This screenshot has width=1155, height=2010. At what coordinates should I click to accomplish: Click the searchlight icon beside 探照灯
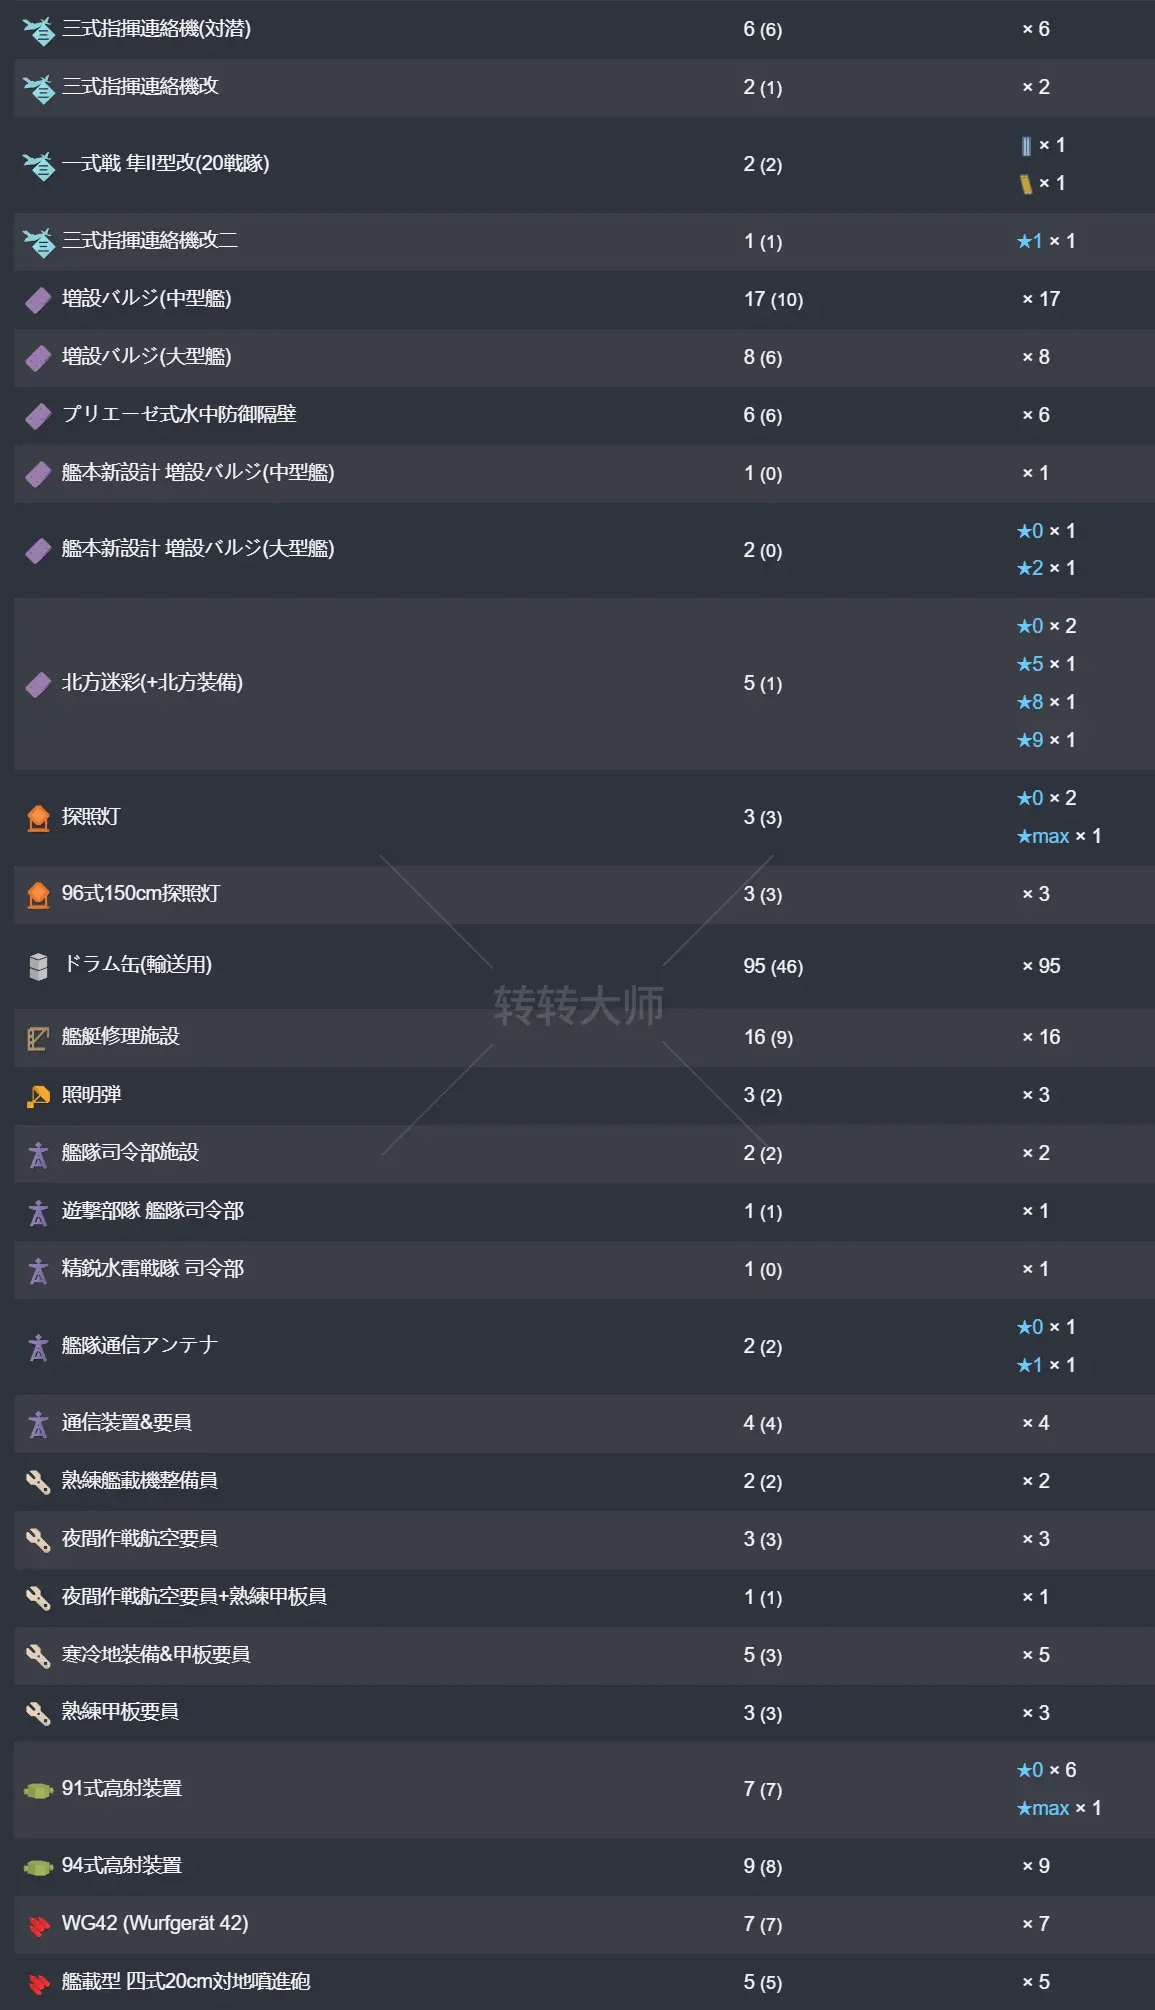pyautogui.click(x=38, y=817)
